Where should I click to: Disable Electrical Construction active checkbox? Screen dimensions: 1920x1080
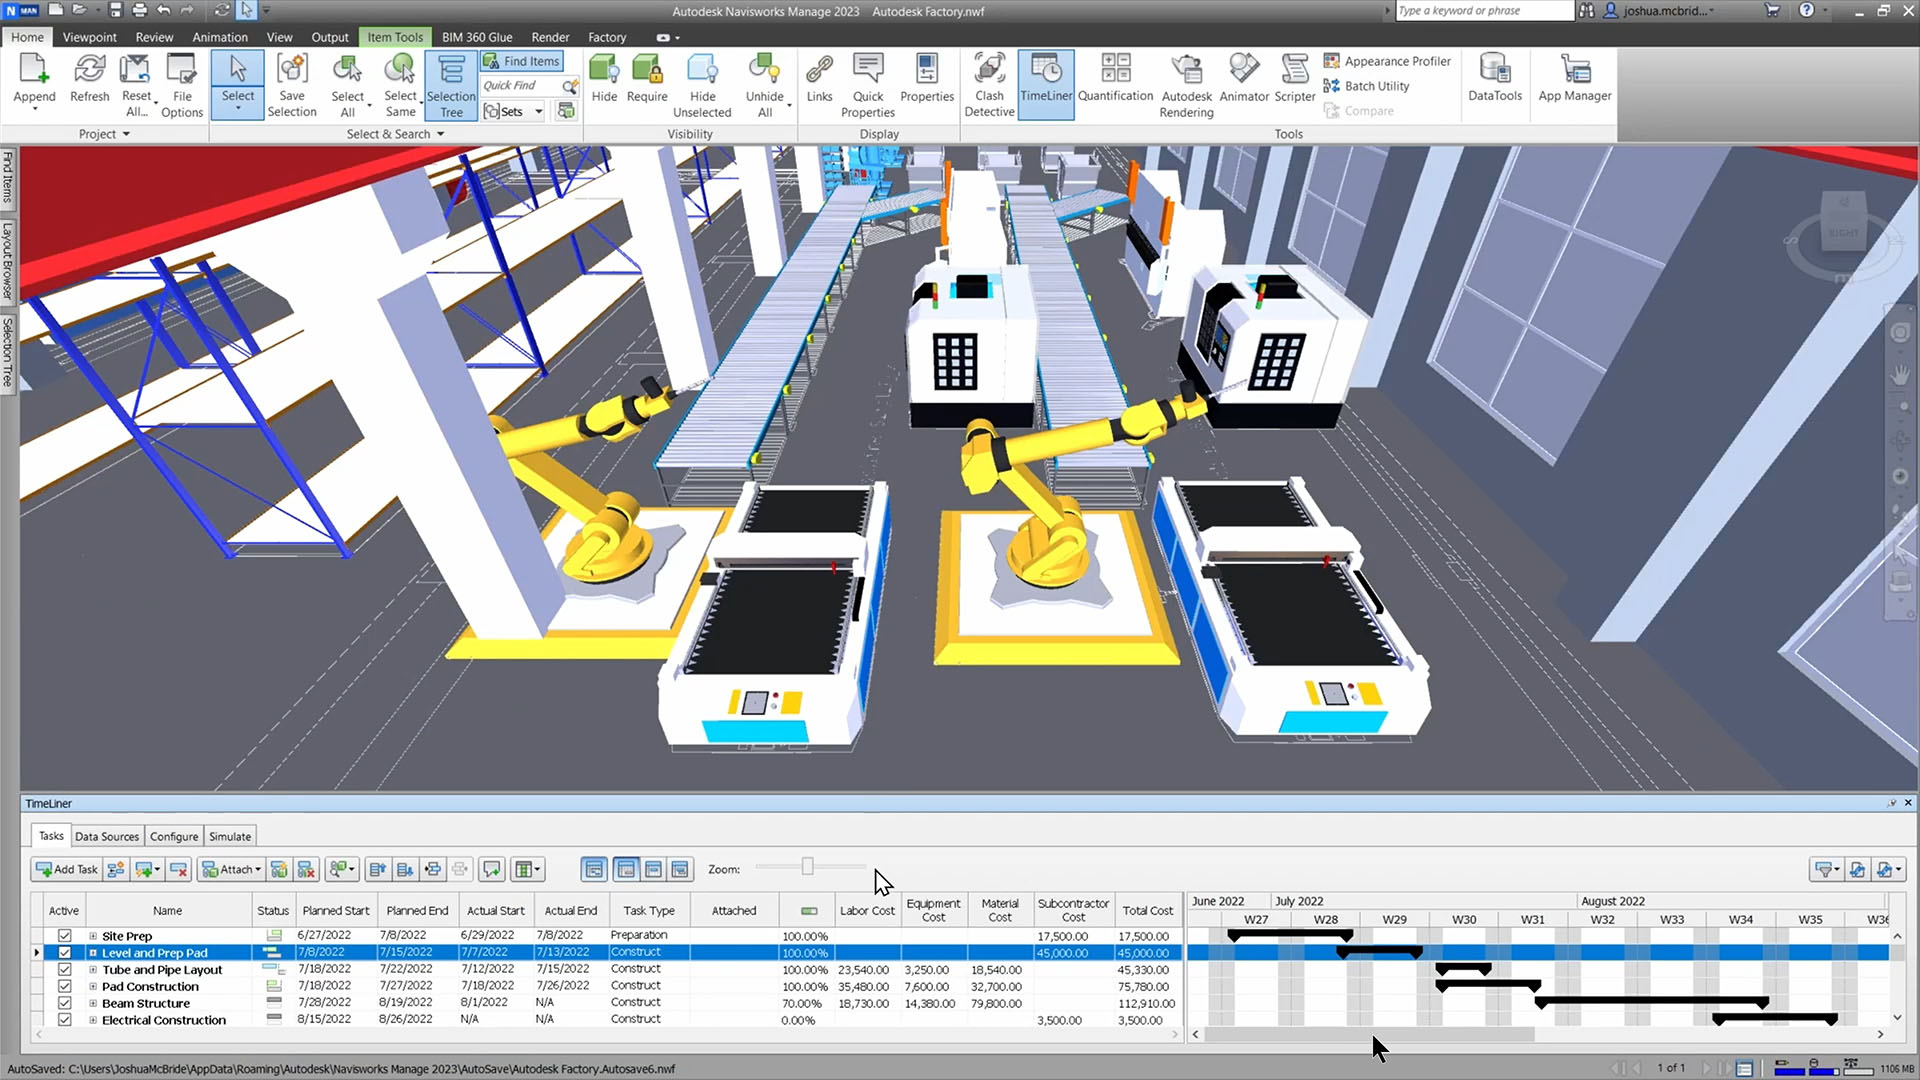[65, 1020]
